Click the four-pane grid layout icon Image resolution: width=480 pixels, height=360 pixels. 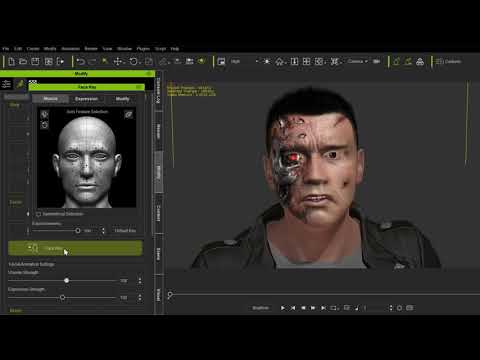(306, 62)
